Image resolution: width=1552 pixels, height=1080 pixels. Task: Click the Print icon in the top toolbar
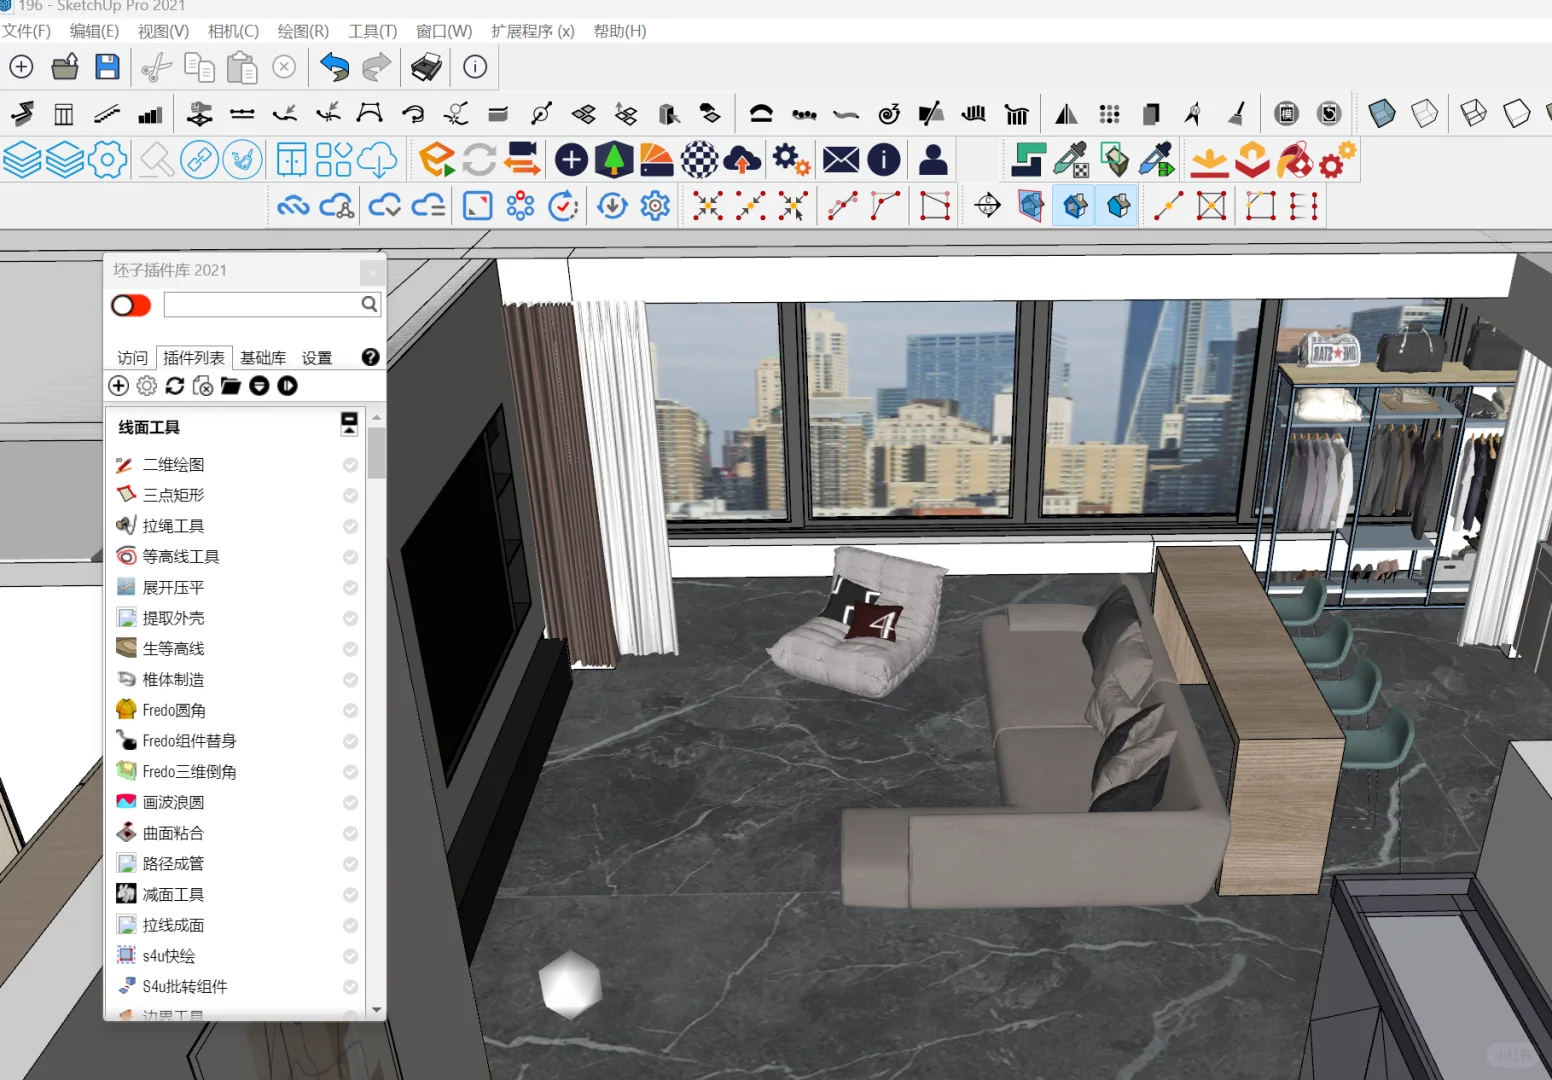426,67
